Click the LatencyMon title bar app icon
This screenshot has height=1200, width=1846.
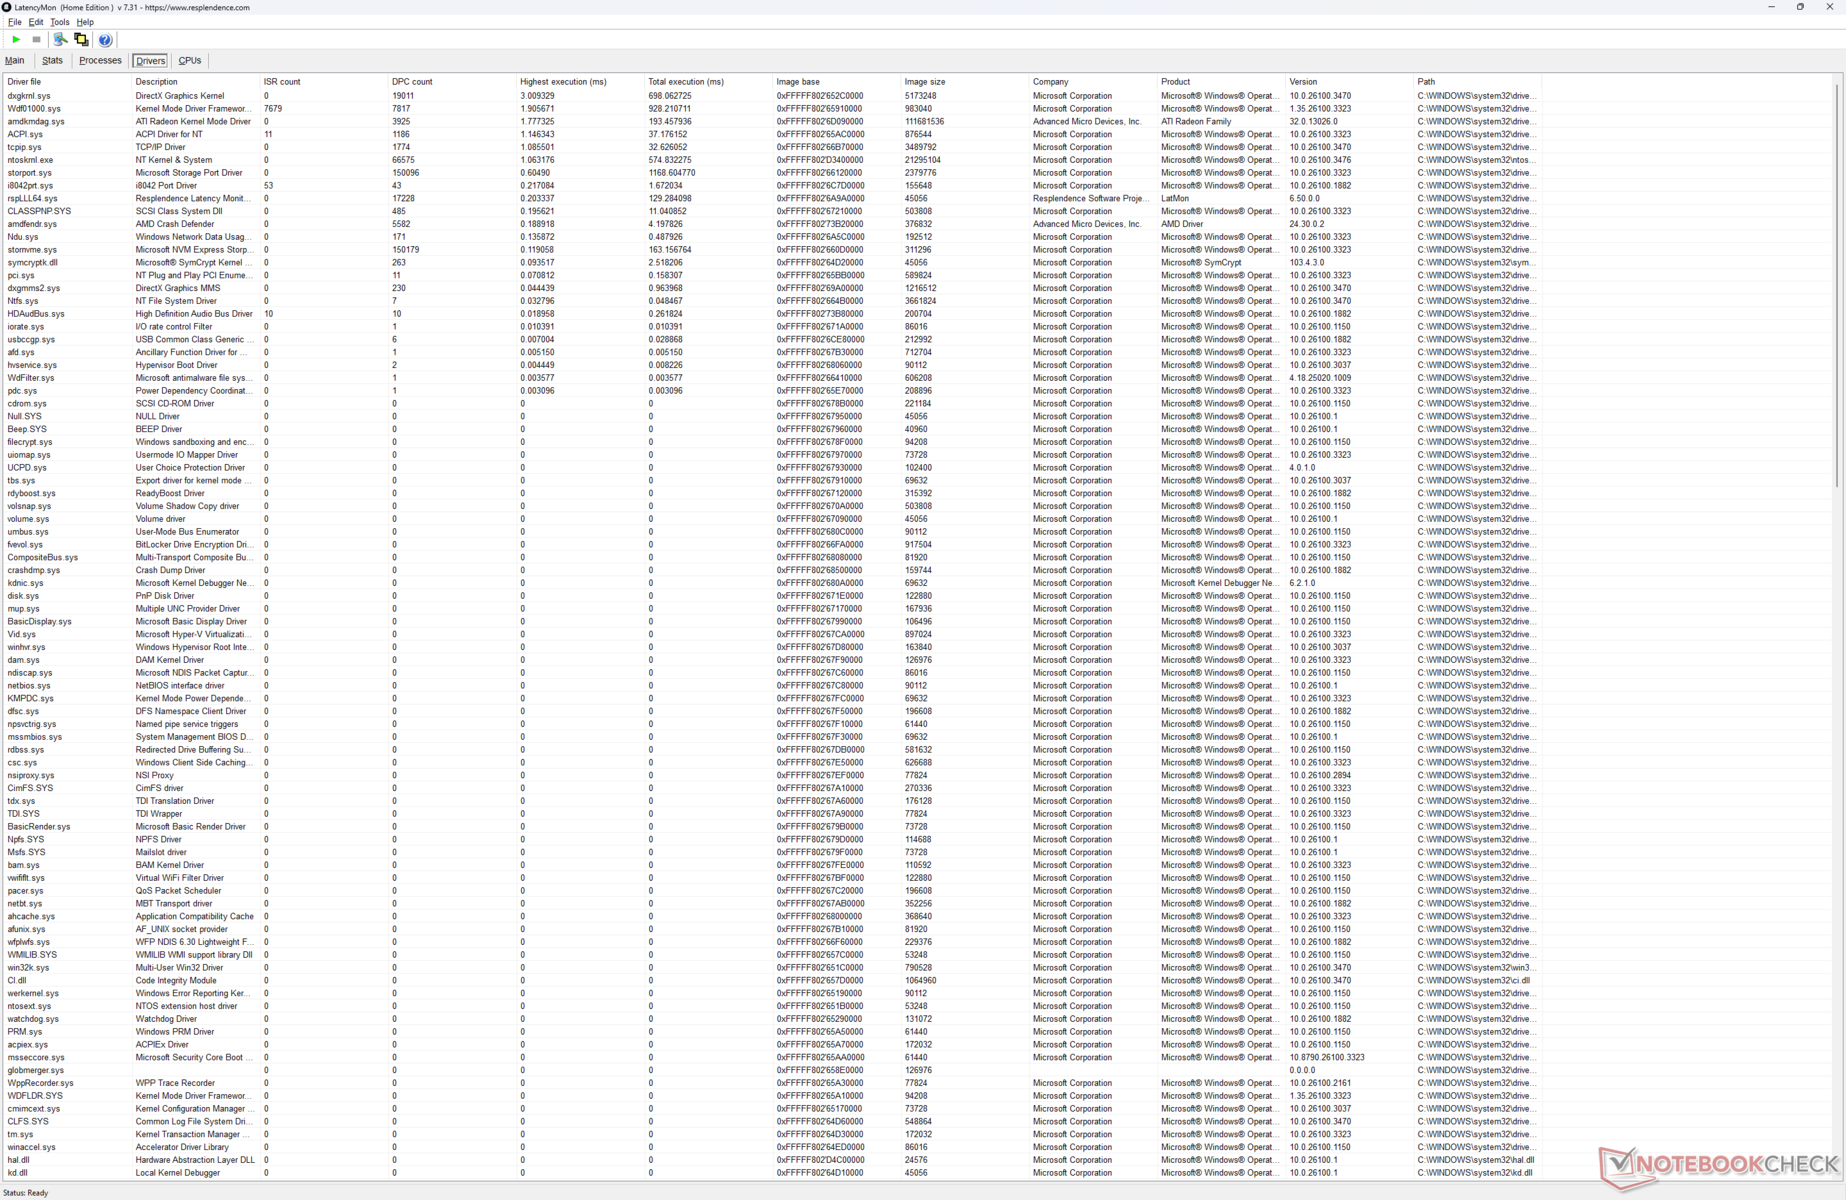[x=7, y=7]
